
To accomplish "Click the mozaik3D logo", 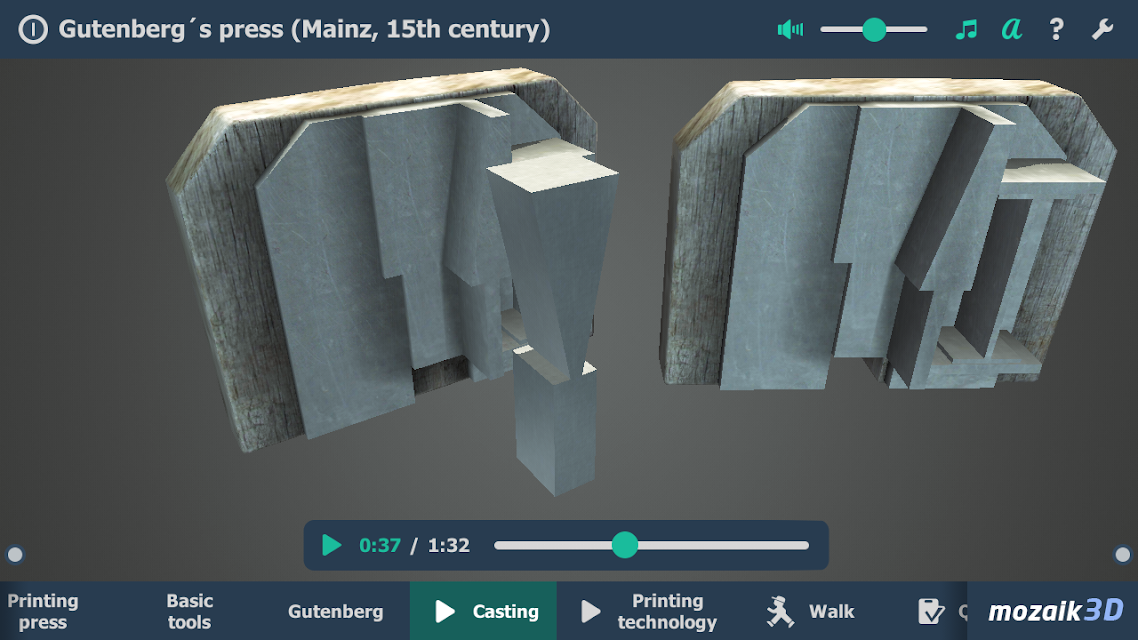I will [x=1056, y=611].
